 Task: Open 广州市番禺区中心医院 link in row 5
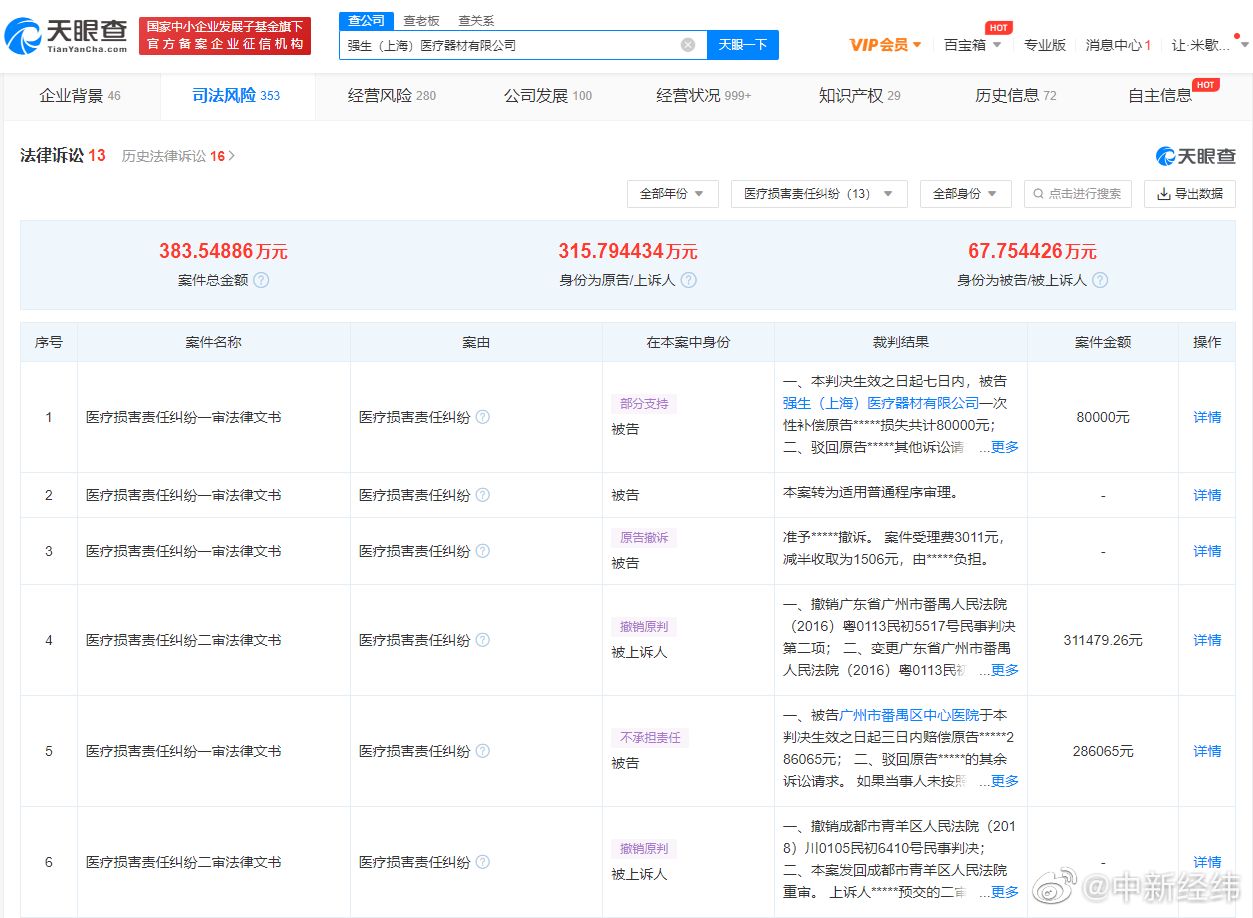(x=910, y=715)
